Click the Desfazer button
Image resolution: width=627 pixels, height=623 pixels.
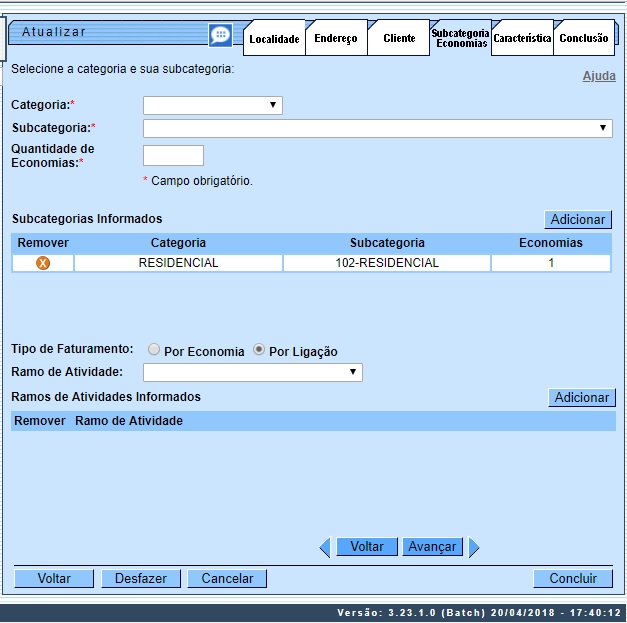pyautogui.click(x=141, y=578)
